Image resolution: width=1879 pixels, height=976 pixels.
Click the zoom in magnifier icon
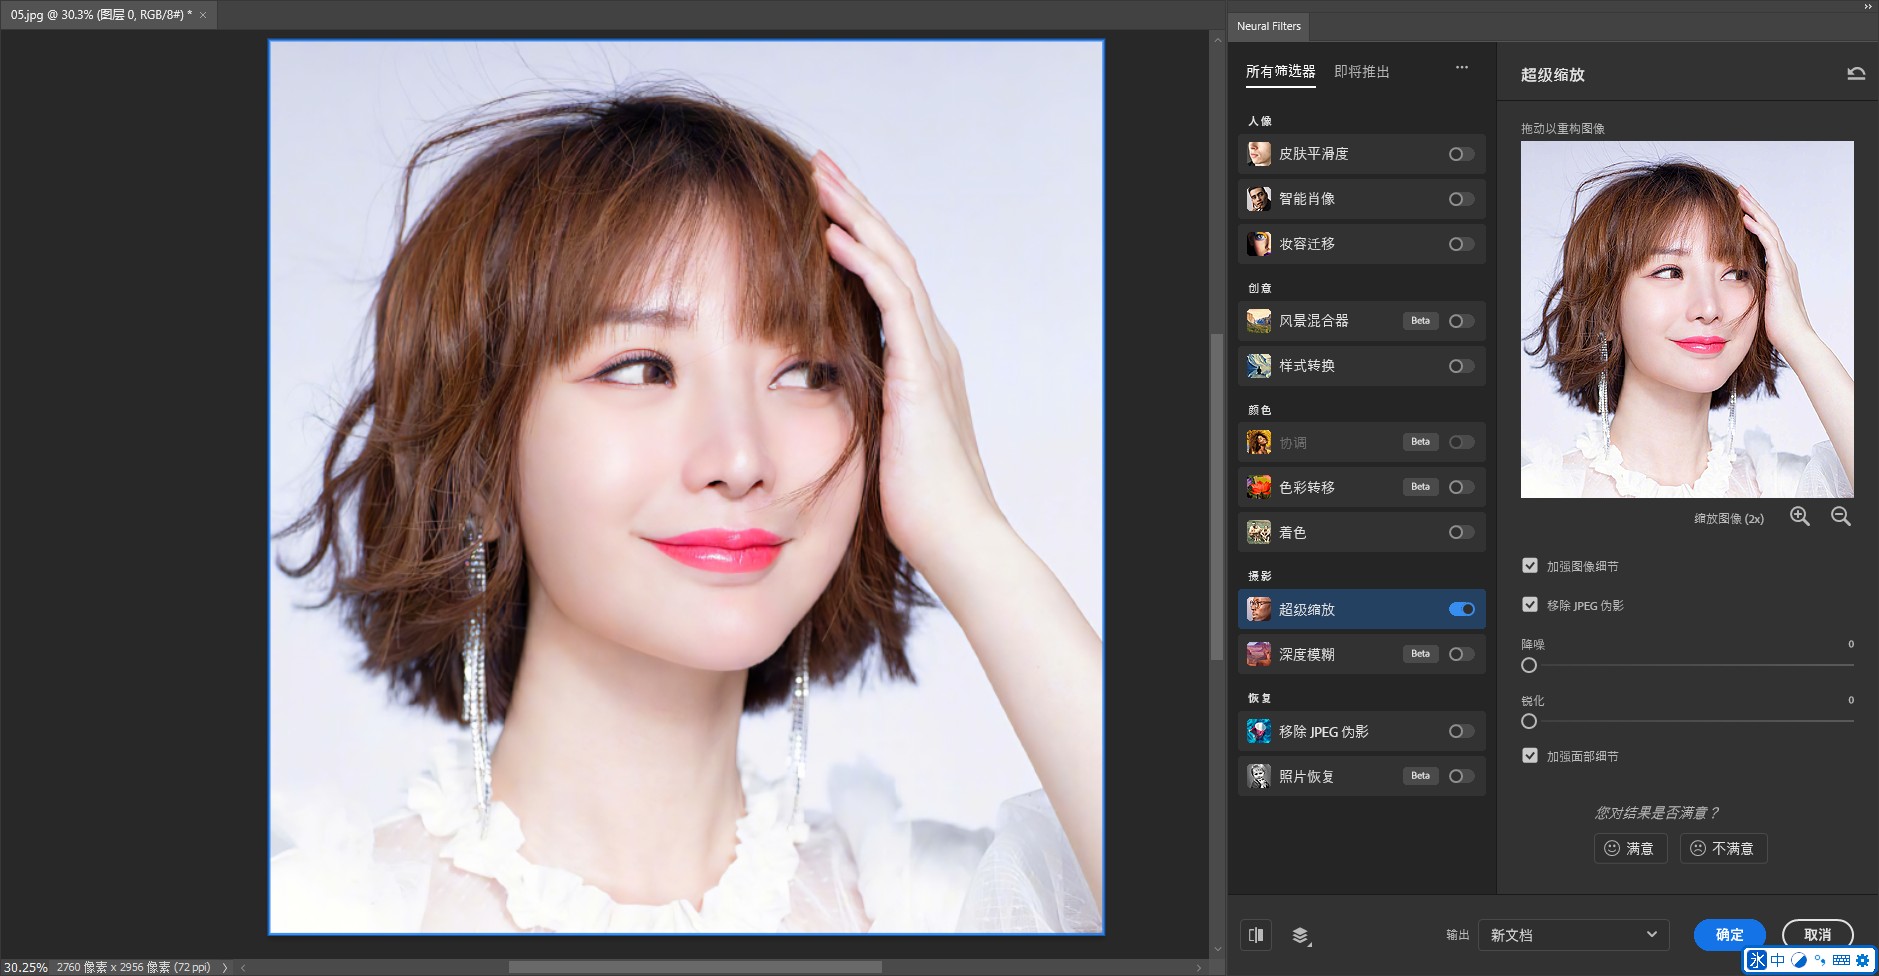(1799, 517)
